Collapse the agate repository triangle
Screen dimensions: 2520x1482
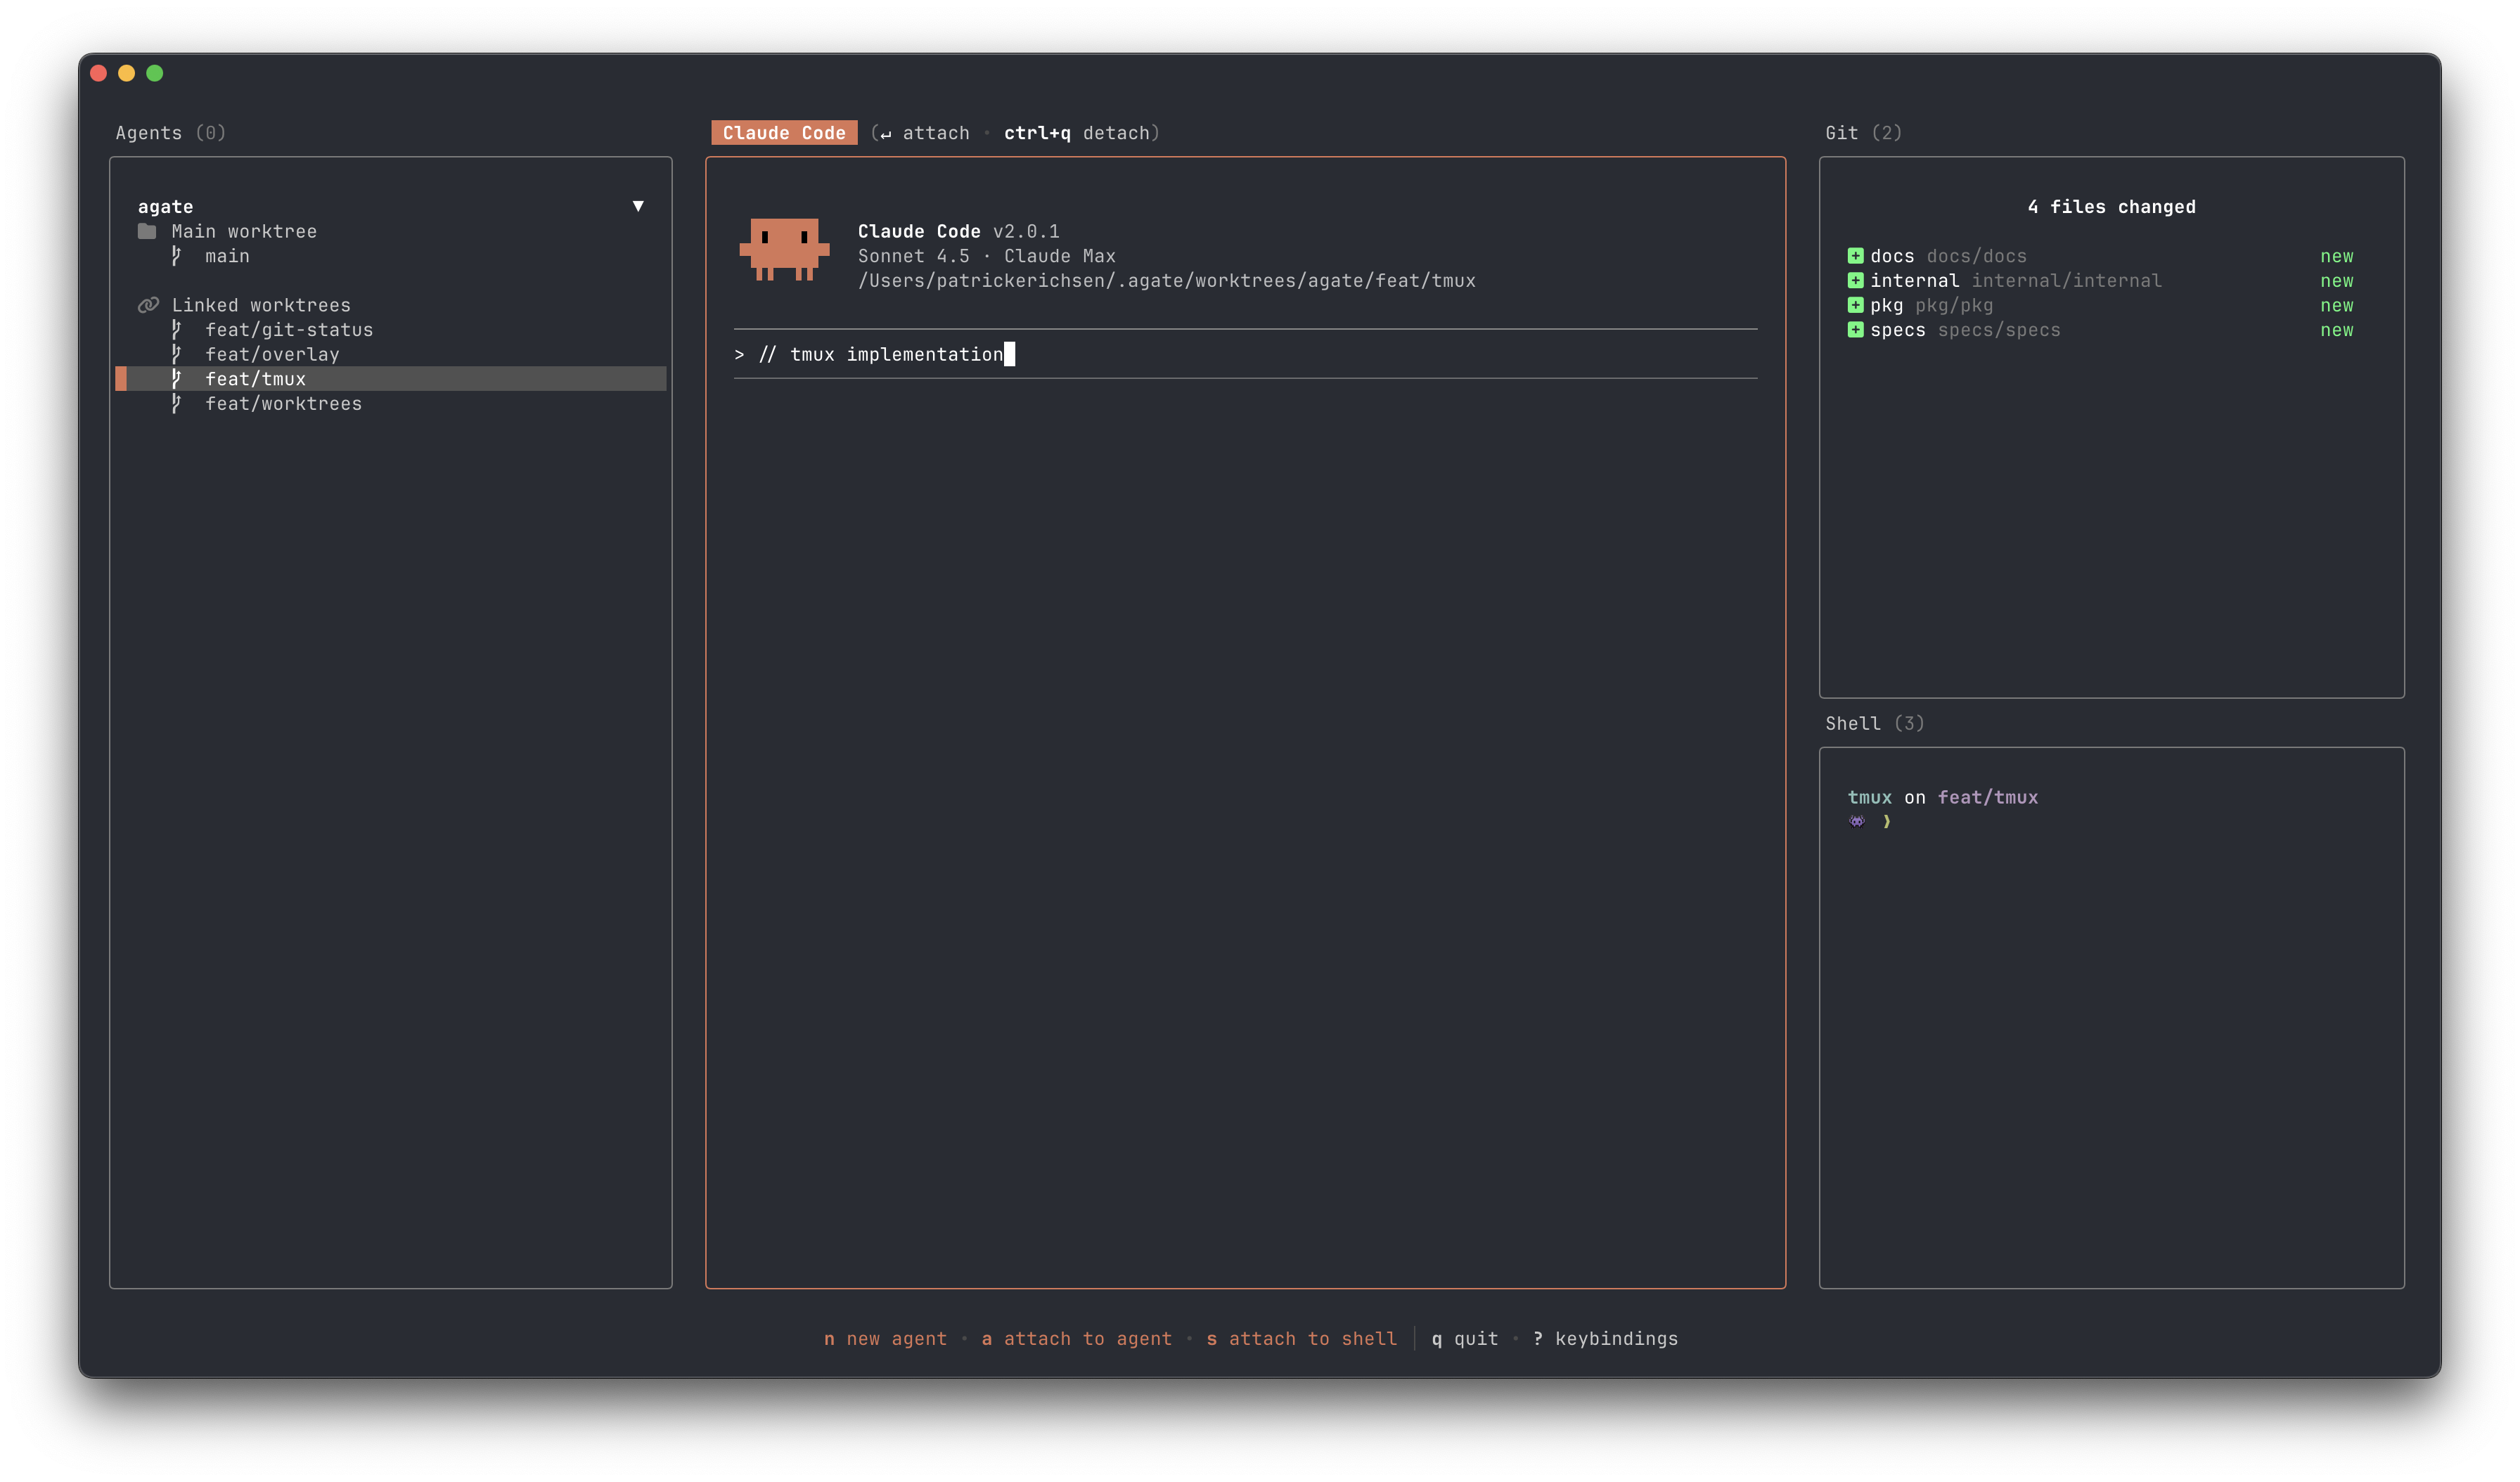pos(638,206)
